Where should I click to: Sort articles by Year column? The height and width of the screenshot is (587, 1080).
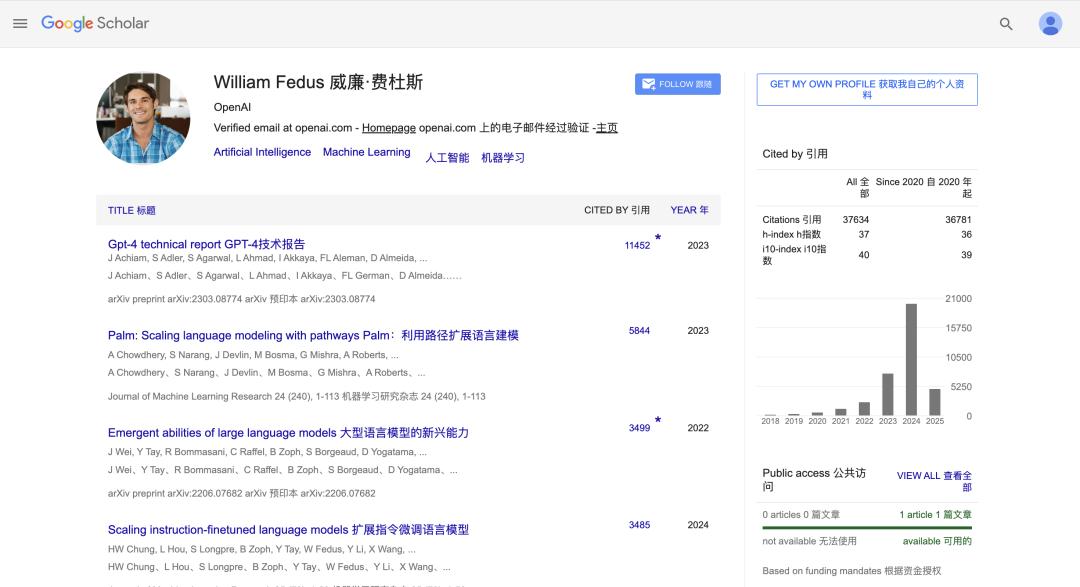689,210
